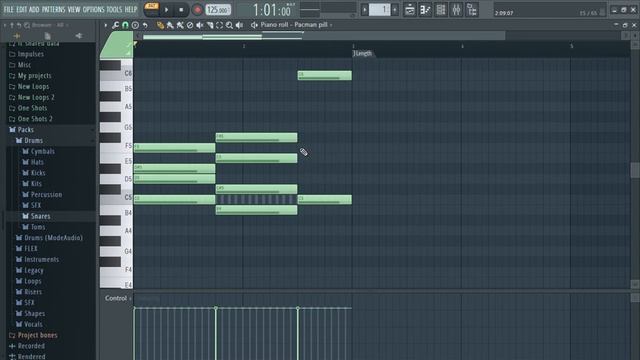The height and width of the screenshot is (360, 640).
Task: Open the OPTIONS menu
Action: [x=93, y=9]
